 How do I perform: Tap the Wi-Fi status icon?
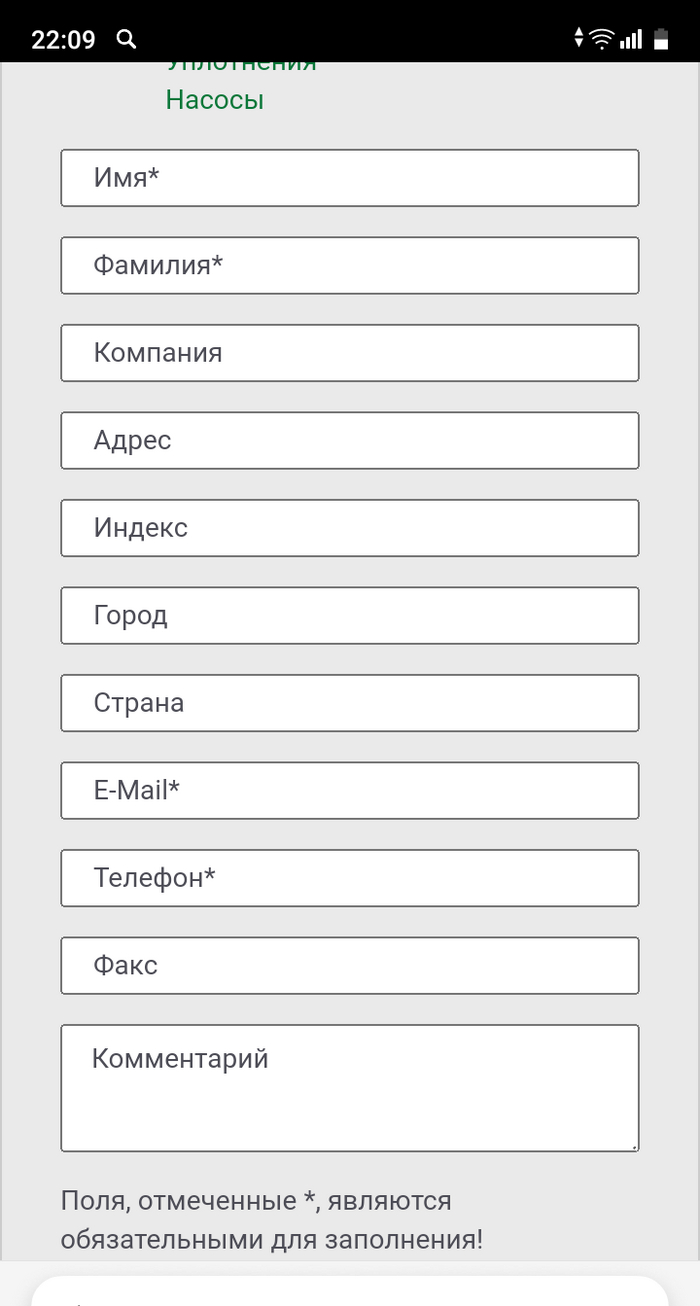click(x=601, y=39)
